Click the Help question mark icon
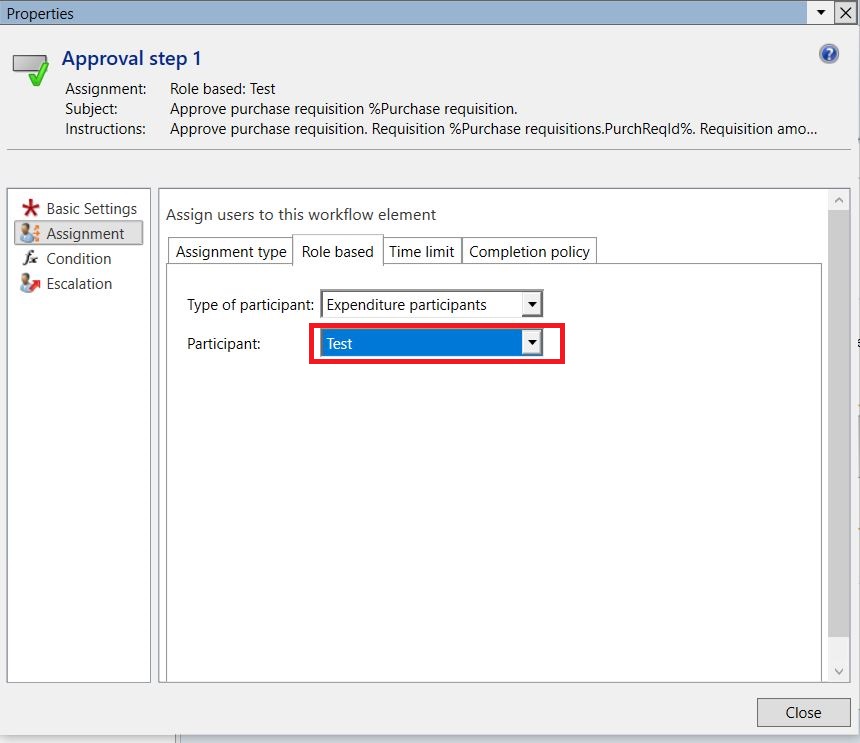The image size is (860, 743). [x=829, y=53]
